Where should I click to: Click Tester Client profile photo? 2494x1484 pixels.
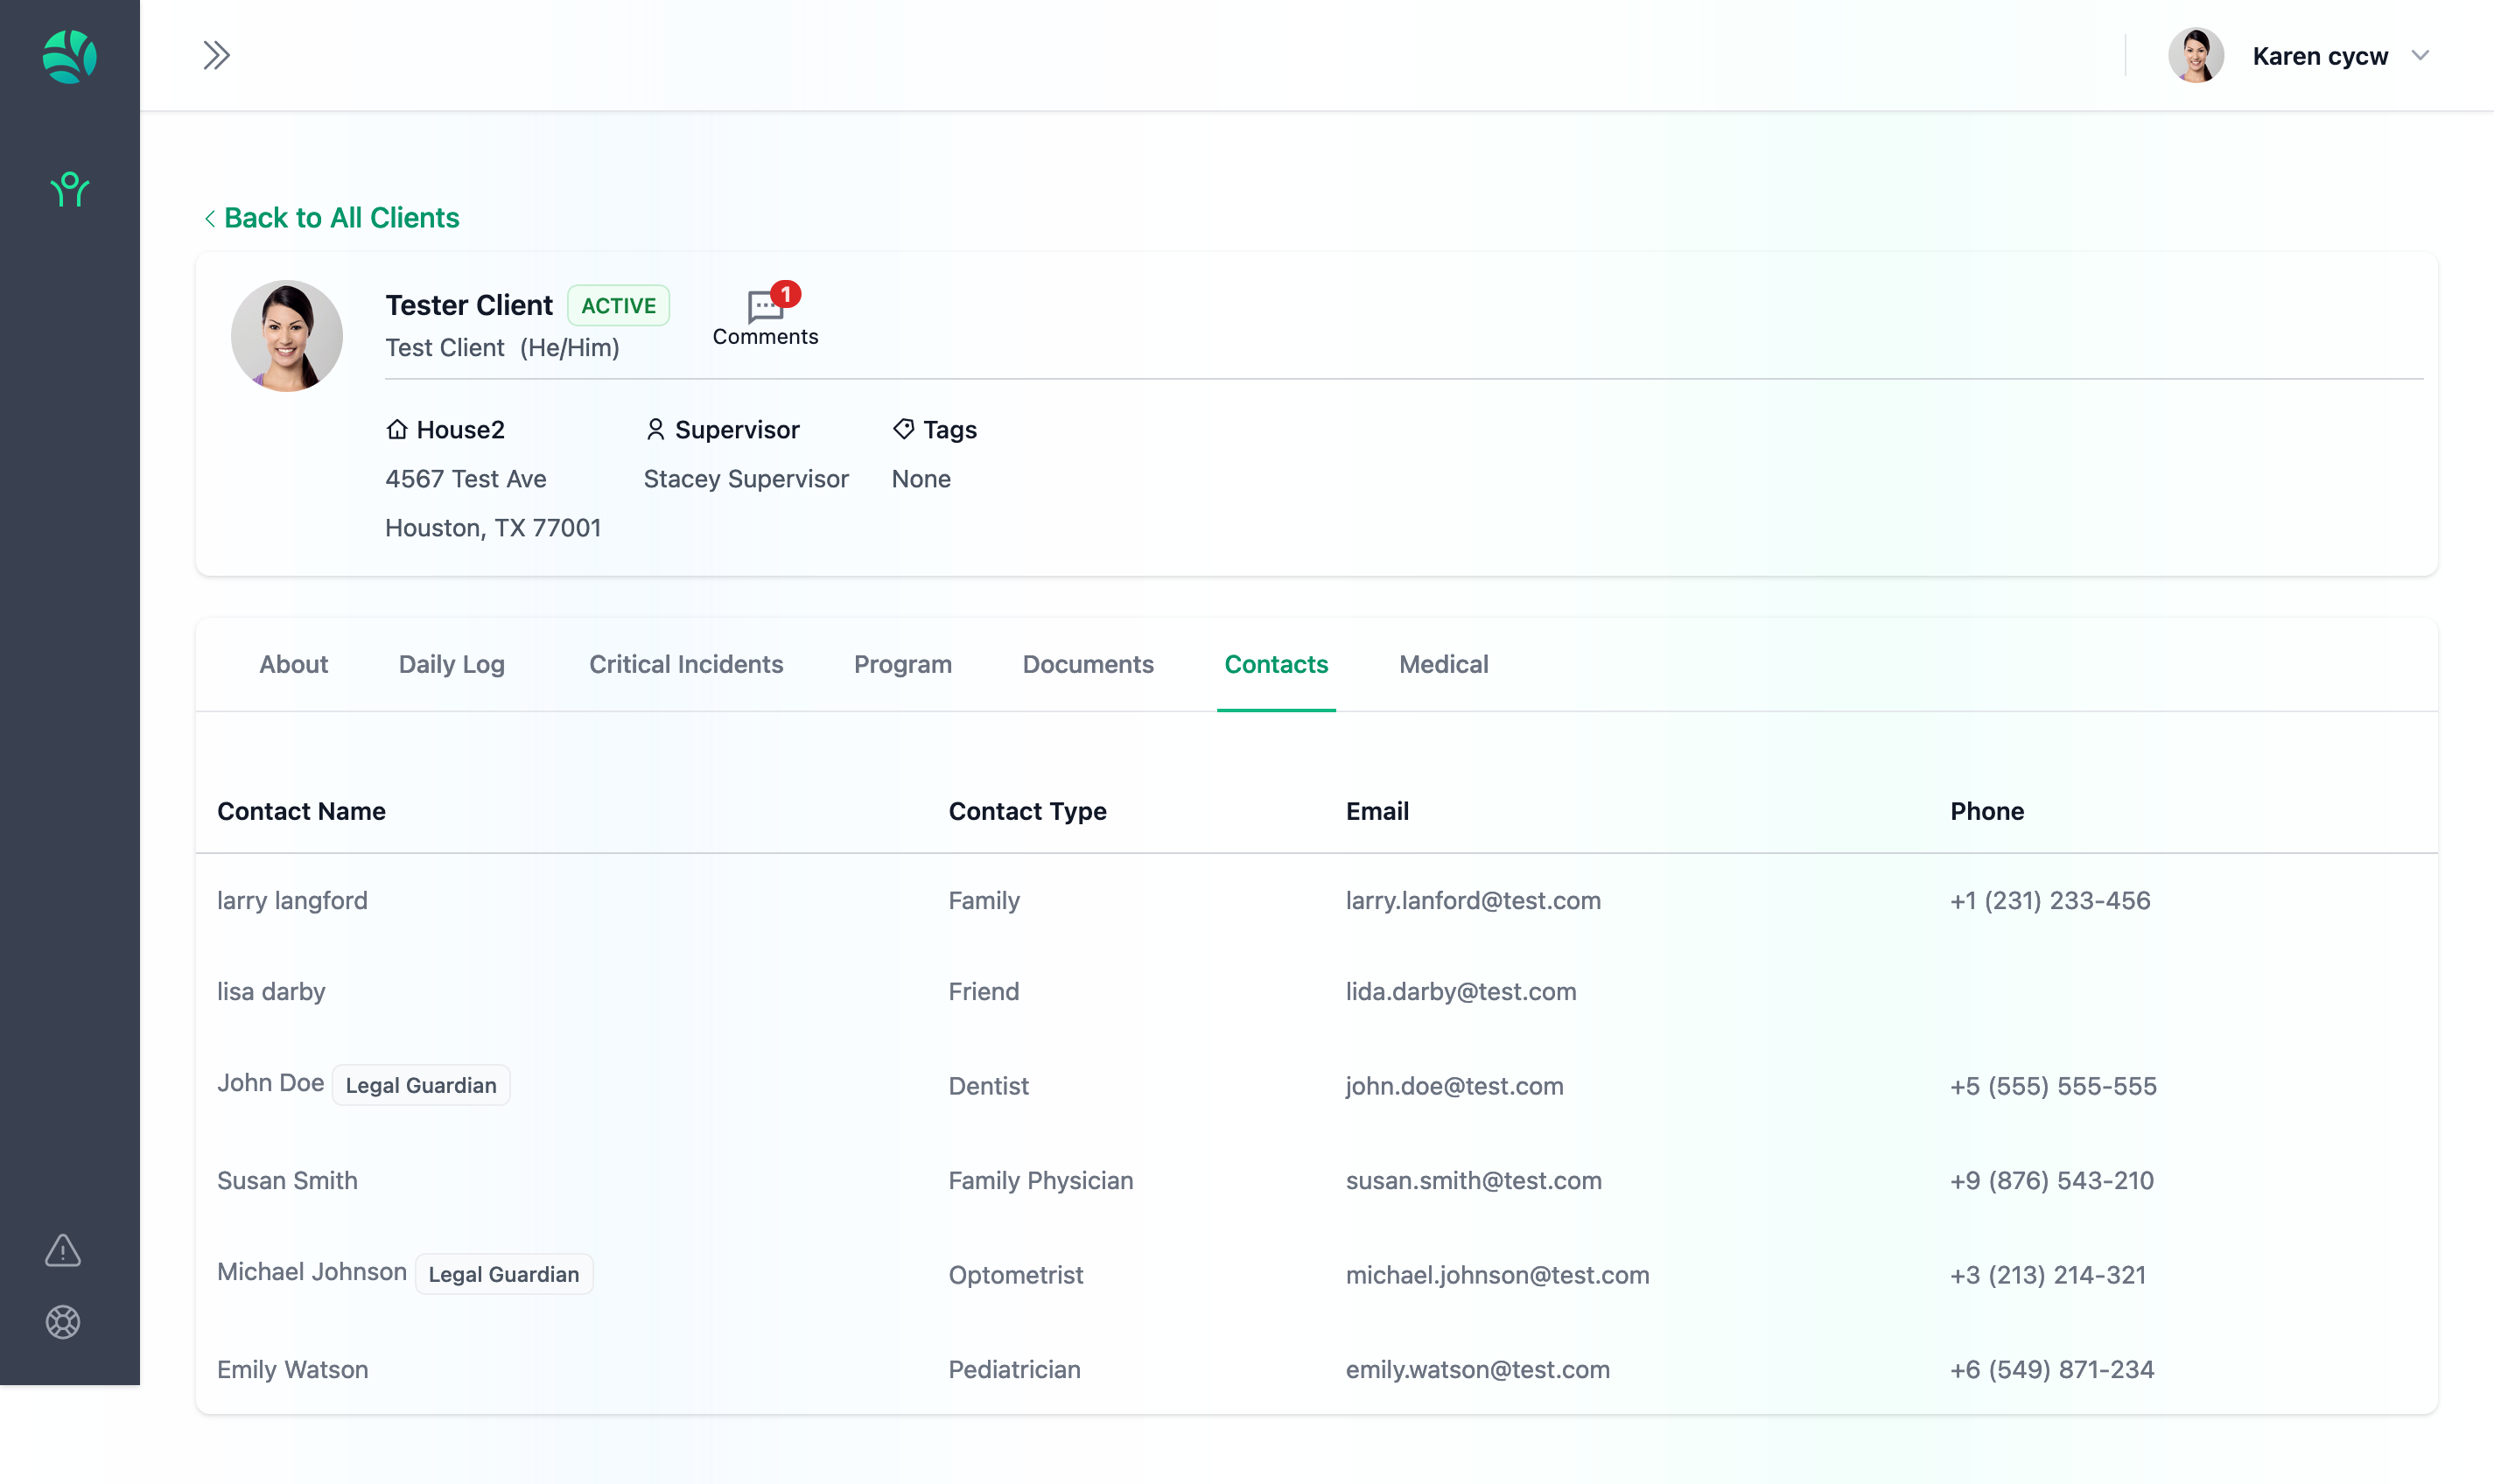coord(287,336)
